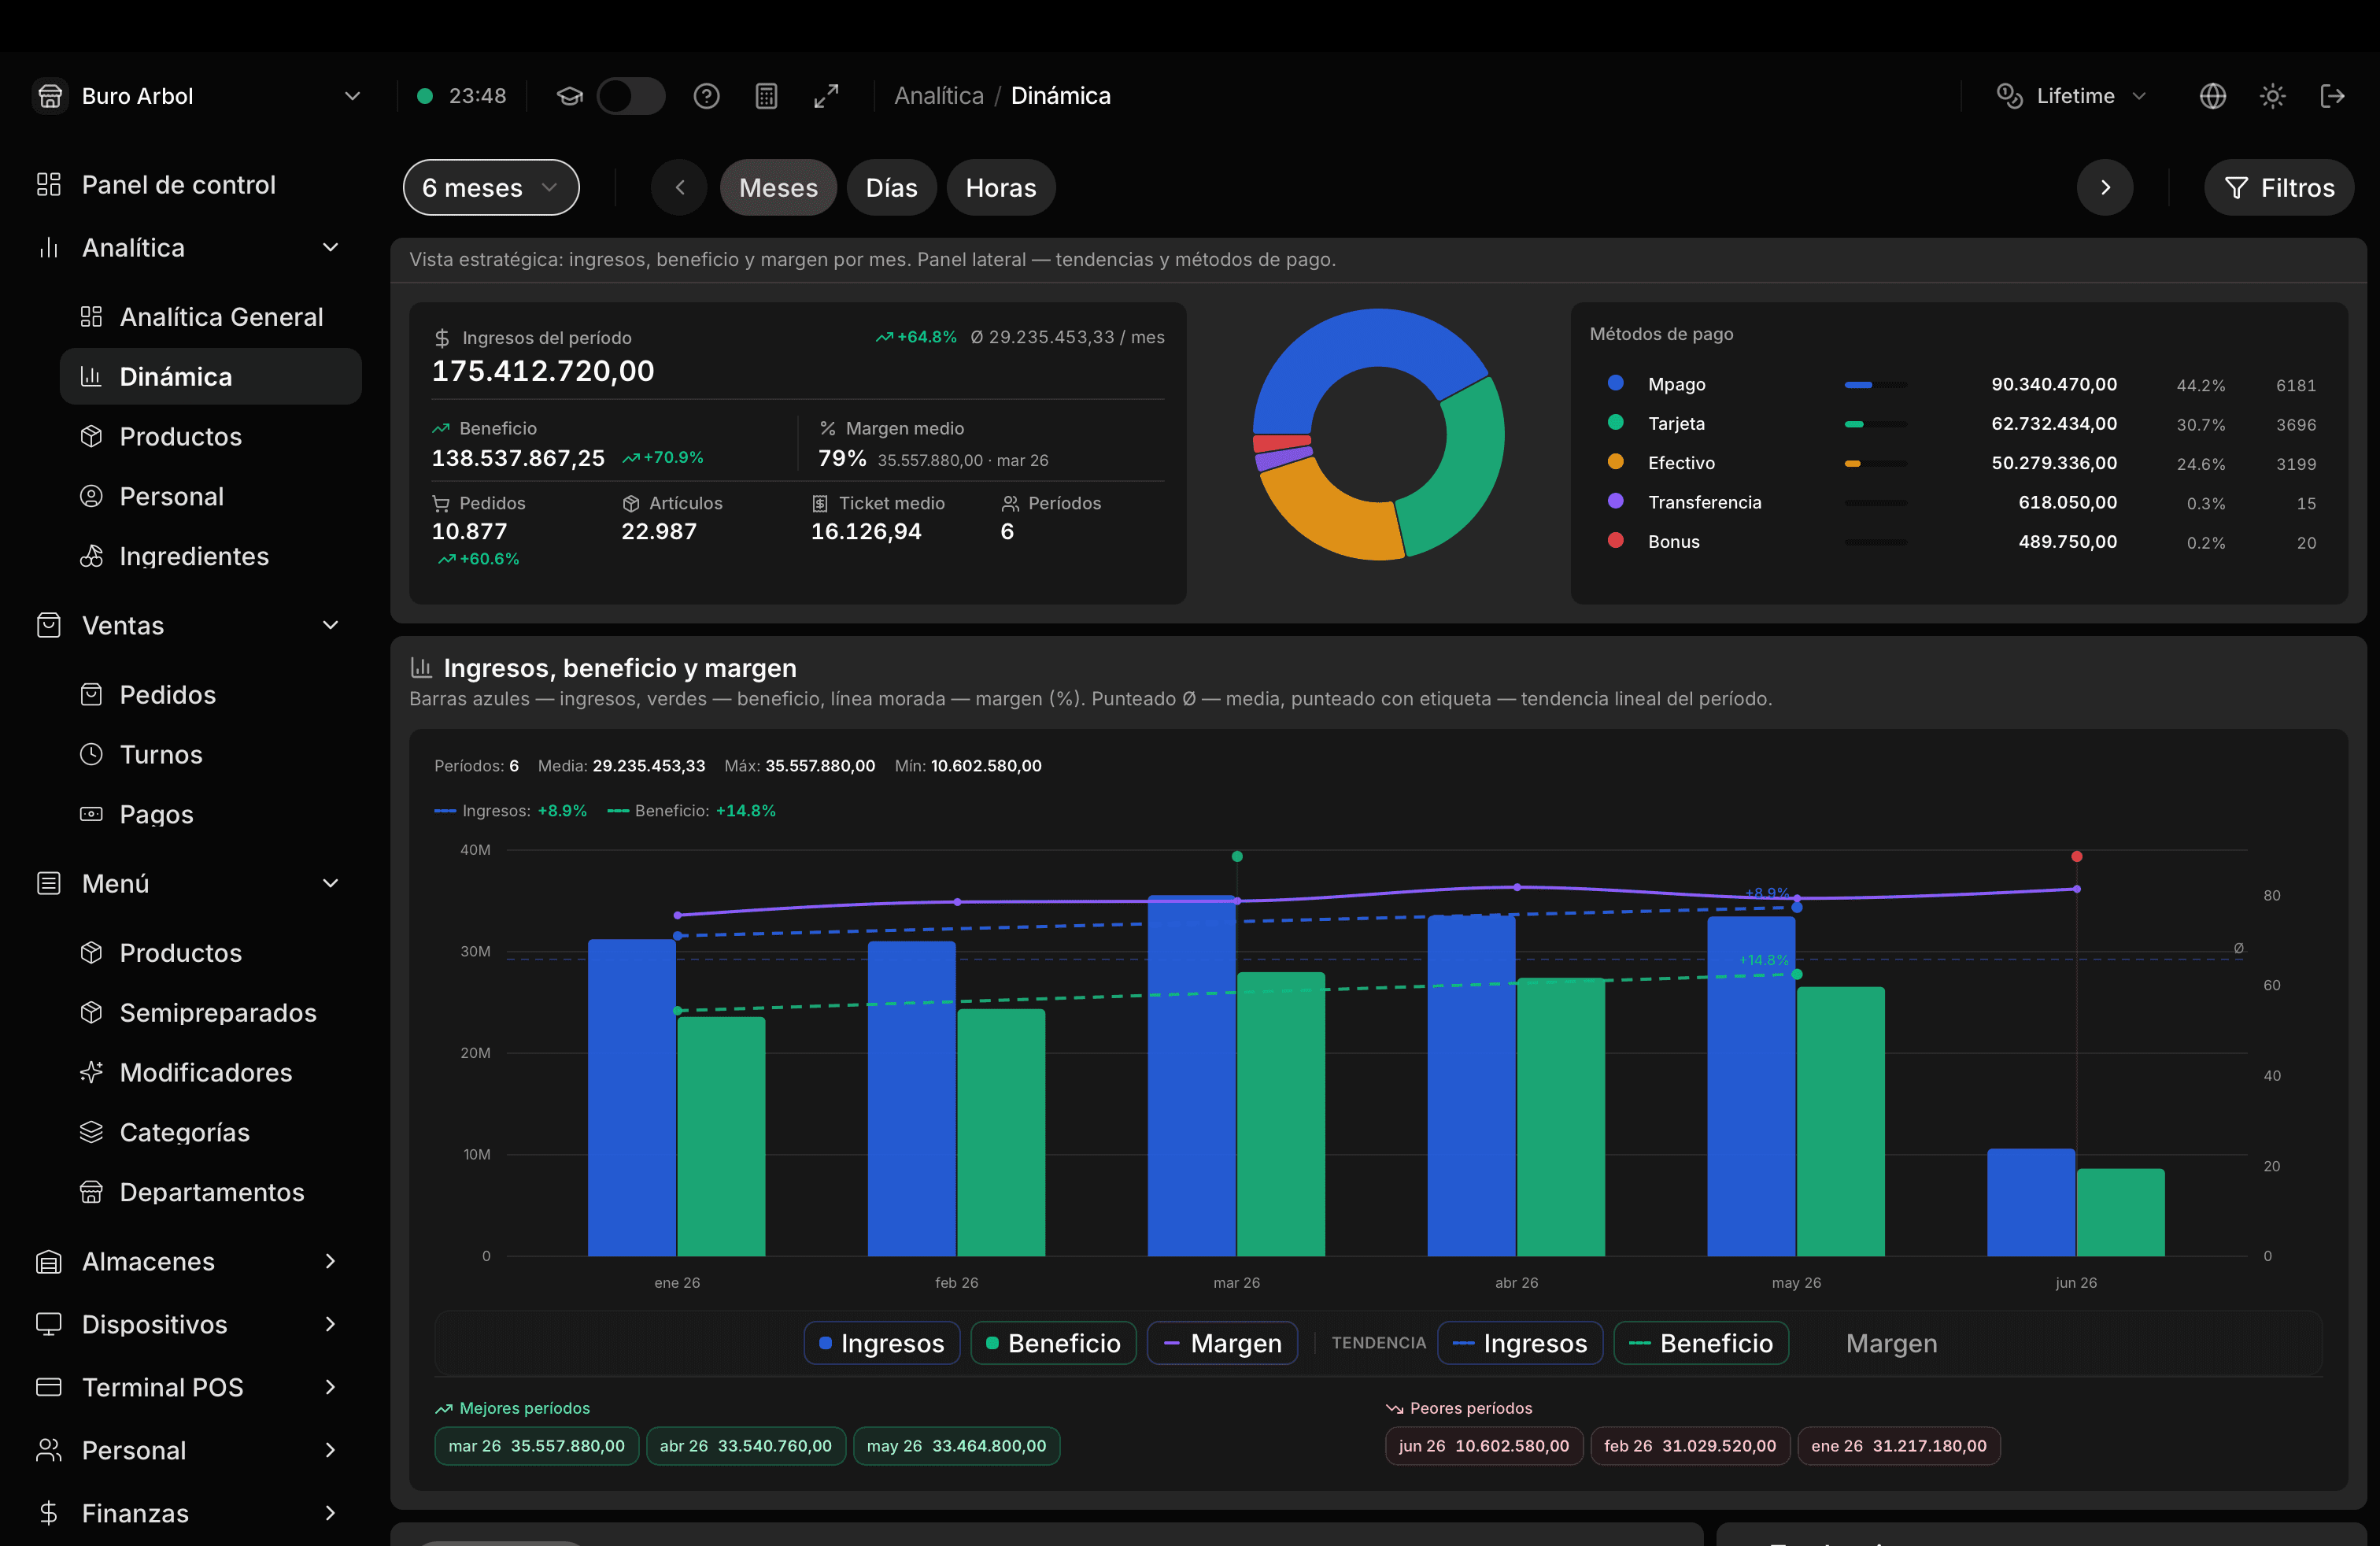Toggle the training mode switch

click(x=631, y=96)
